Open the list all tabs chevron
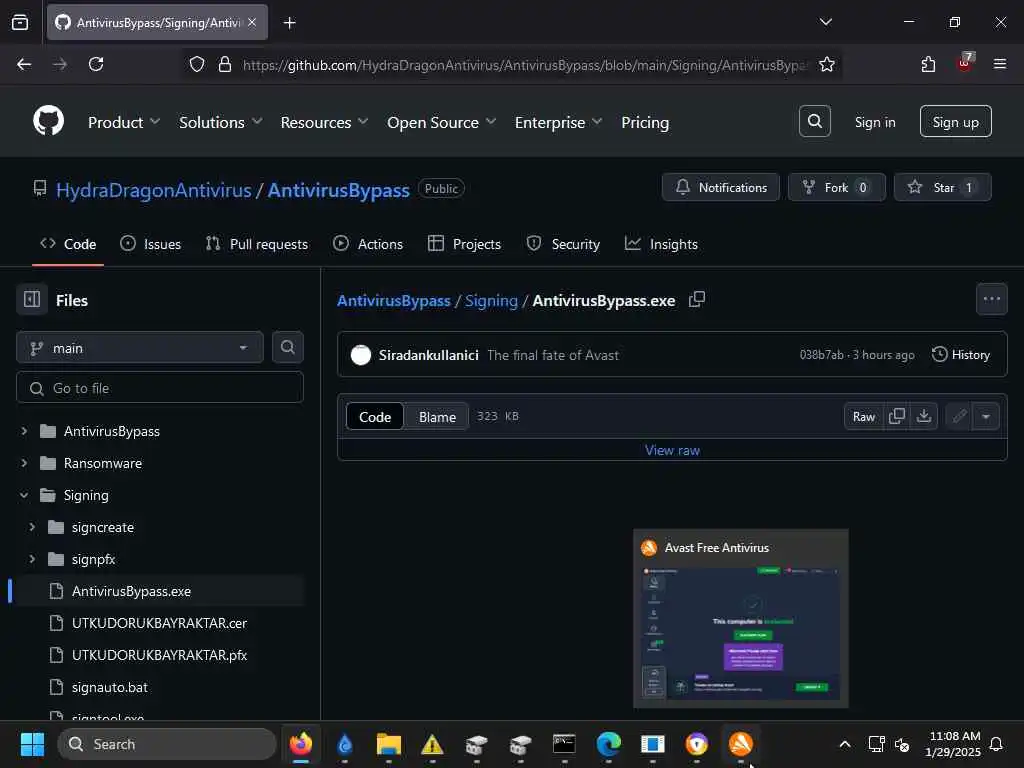Image resolution: width=1024 pixels, height=768 pixels. point(825,22)
